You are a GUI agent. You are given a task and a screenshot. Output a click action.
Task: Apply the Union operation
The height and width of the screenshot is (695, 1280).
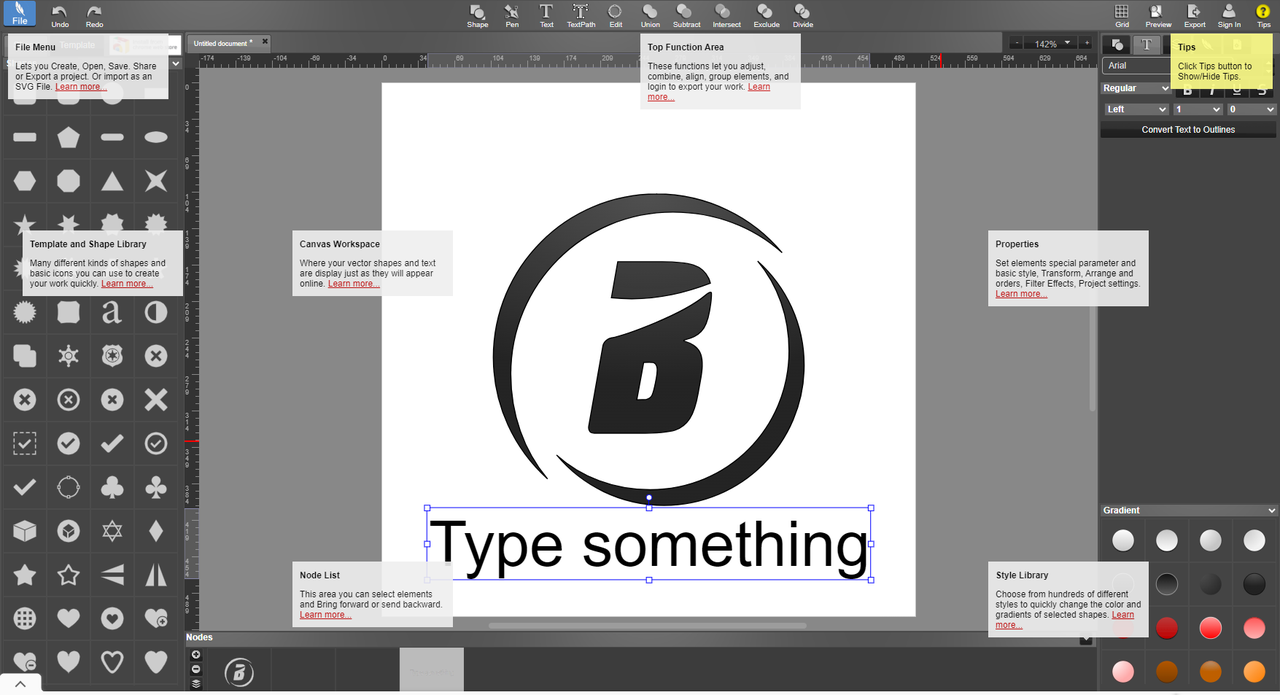[x=650, y=15]
